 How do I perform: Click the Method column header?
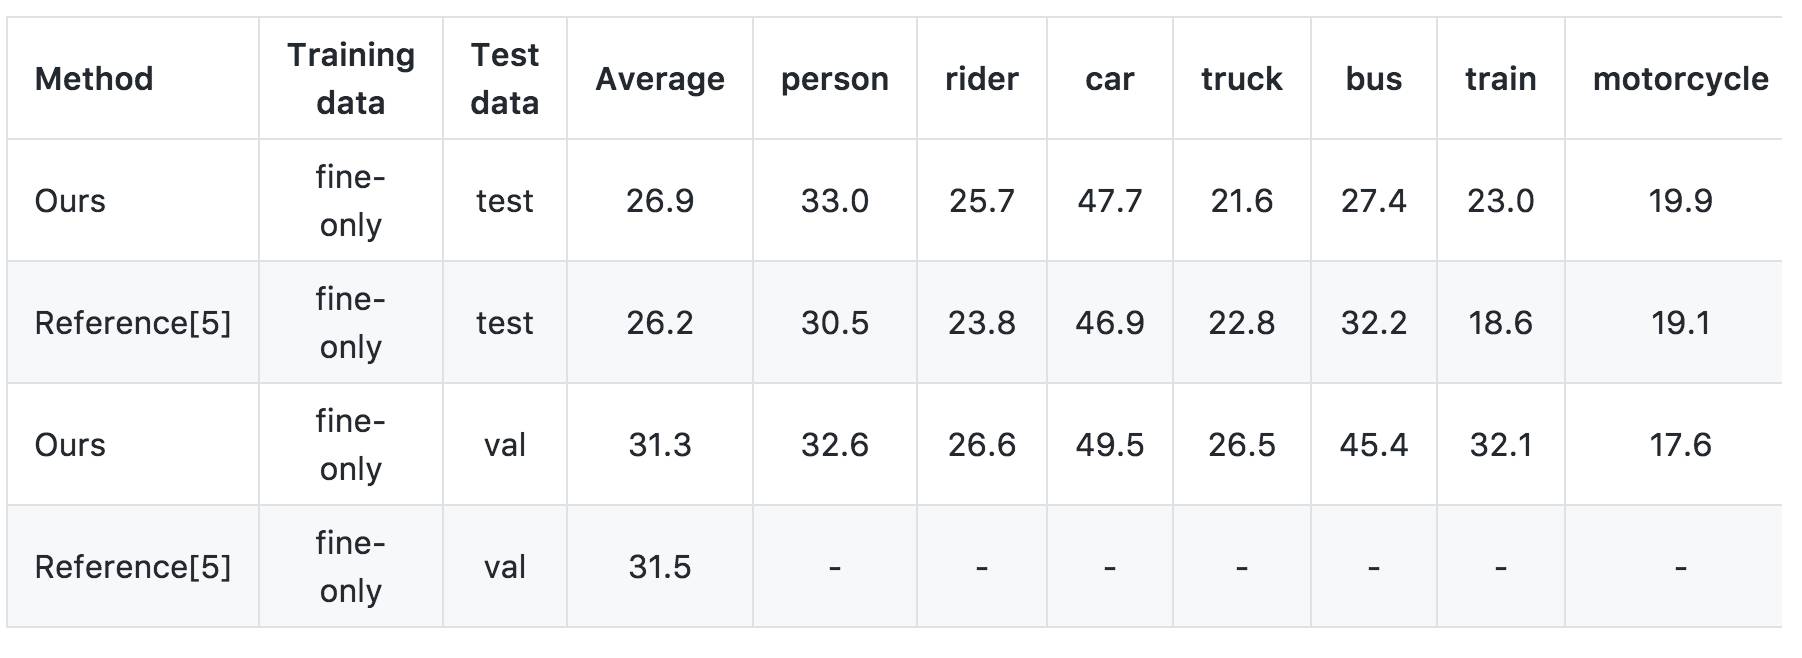coord(94,79)
